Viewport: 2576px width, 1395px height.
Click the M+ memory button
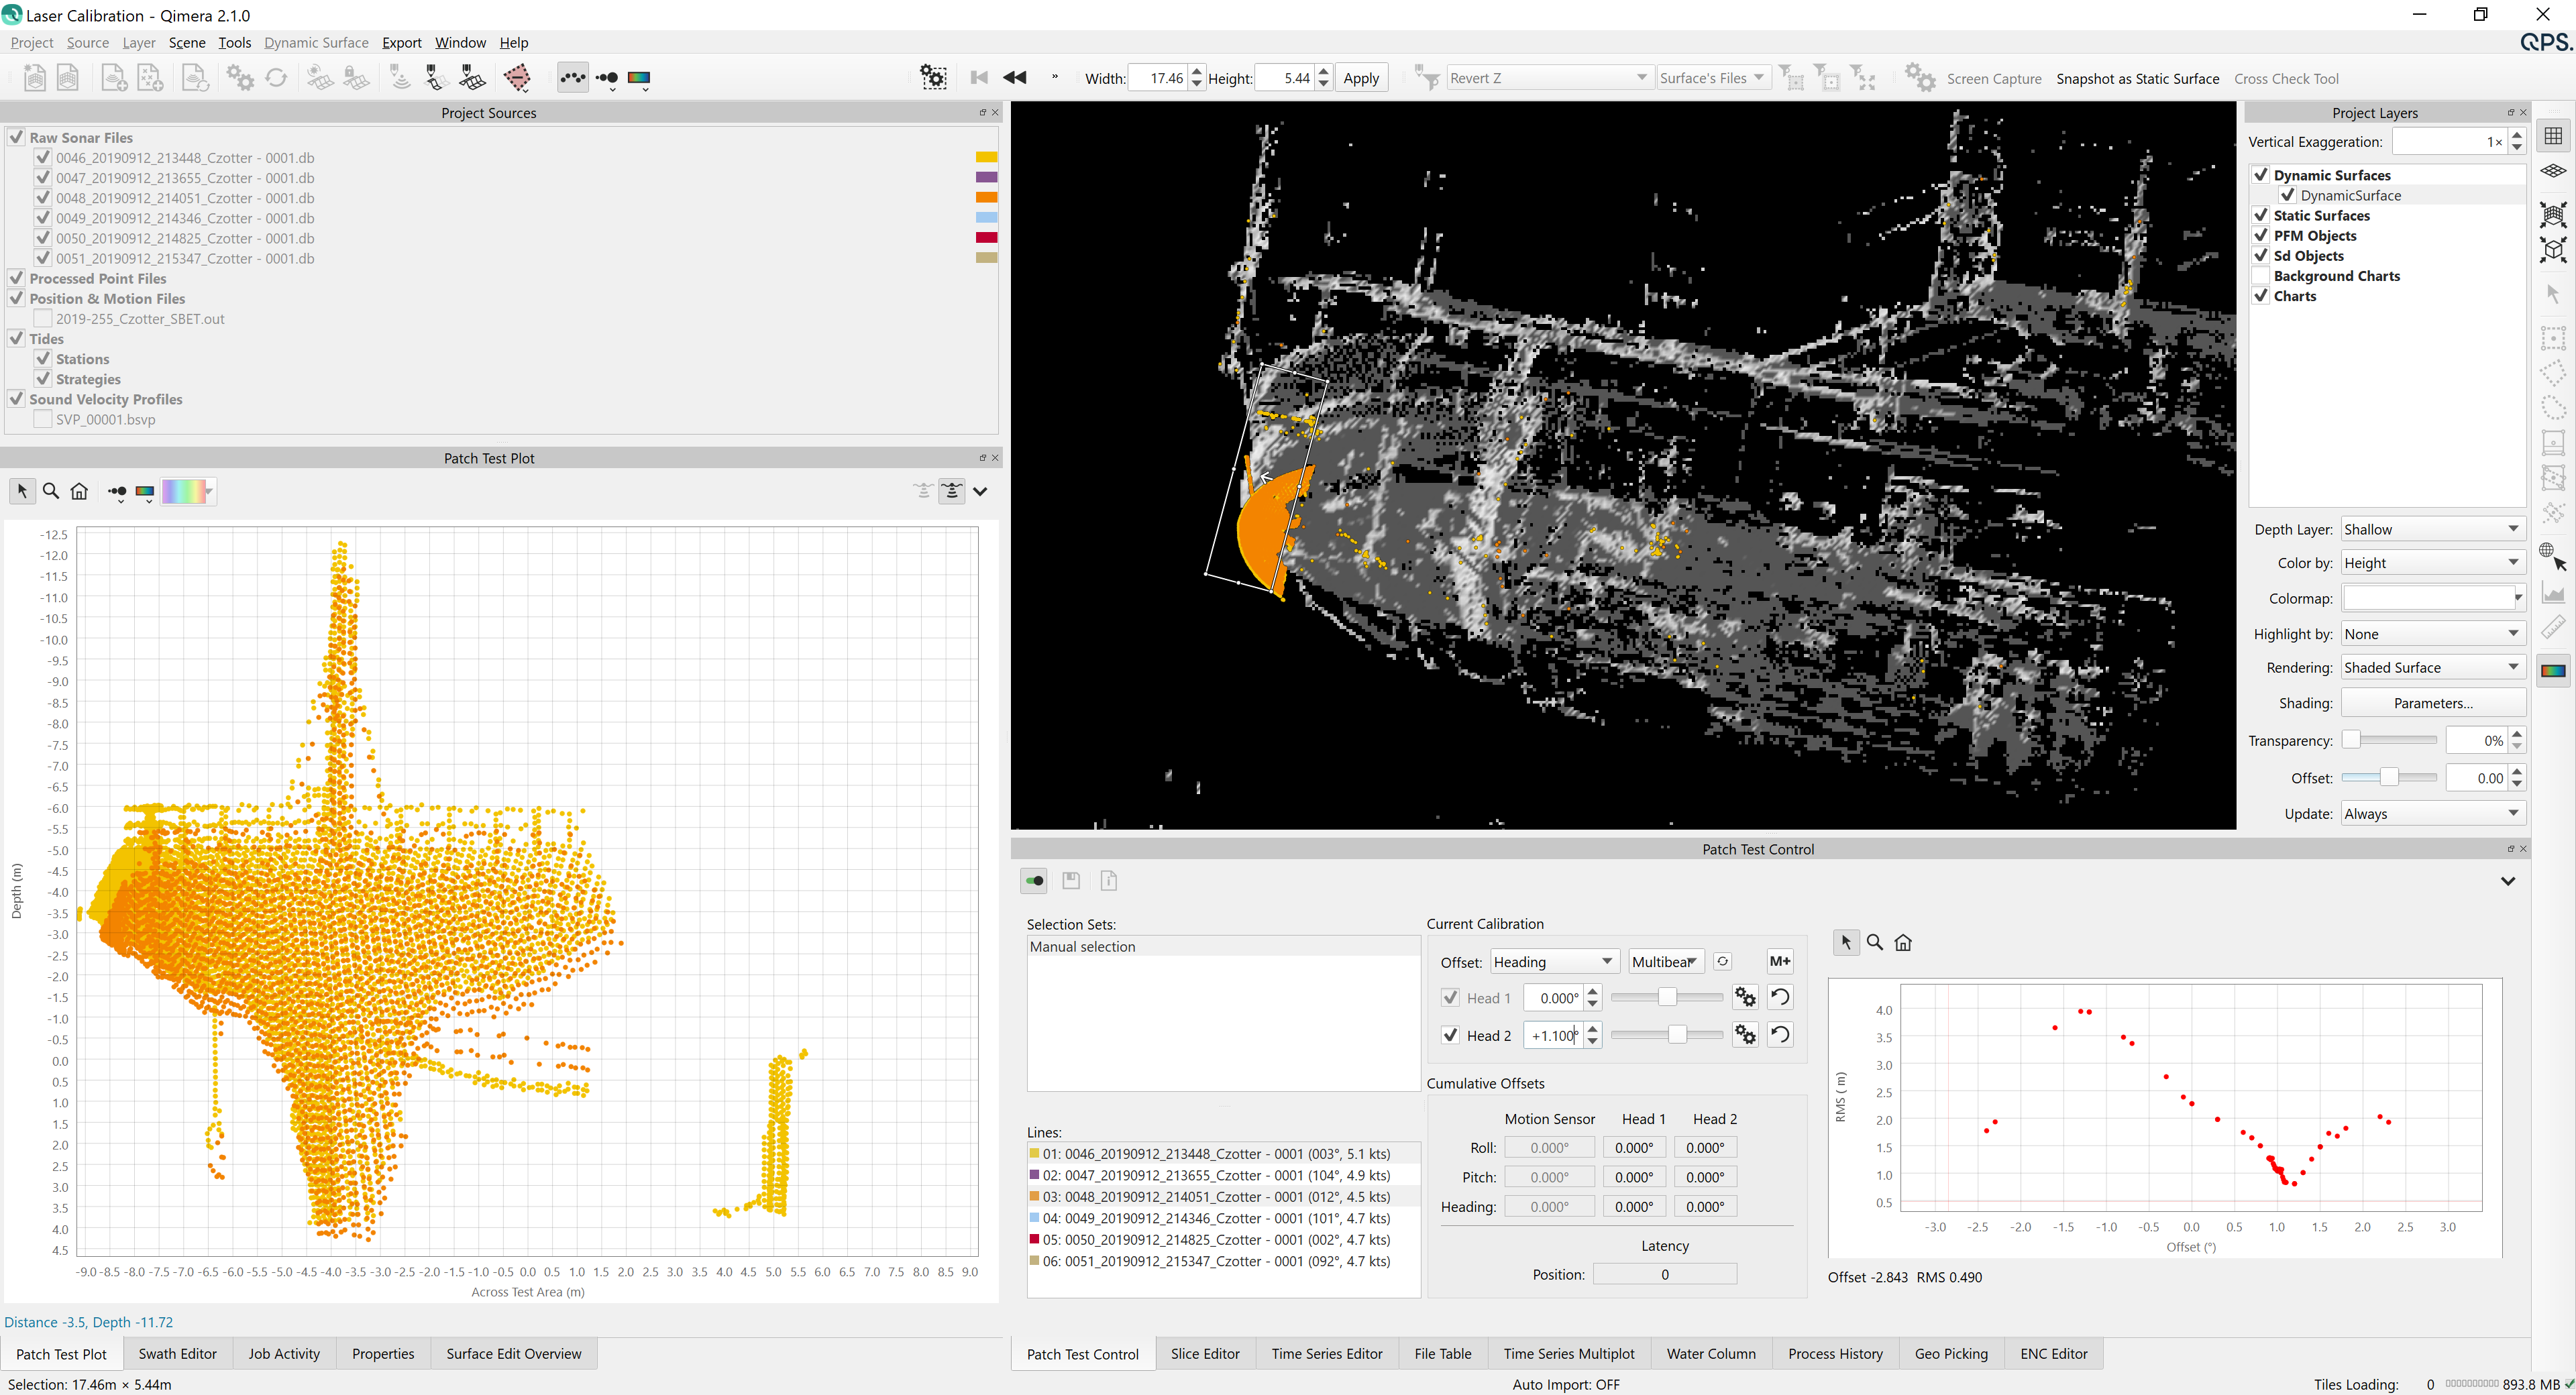(1779, 961)
